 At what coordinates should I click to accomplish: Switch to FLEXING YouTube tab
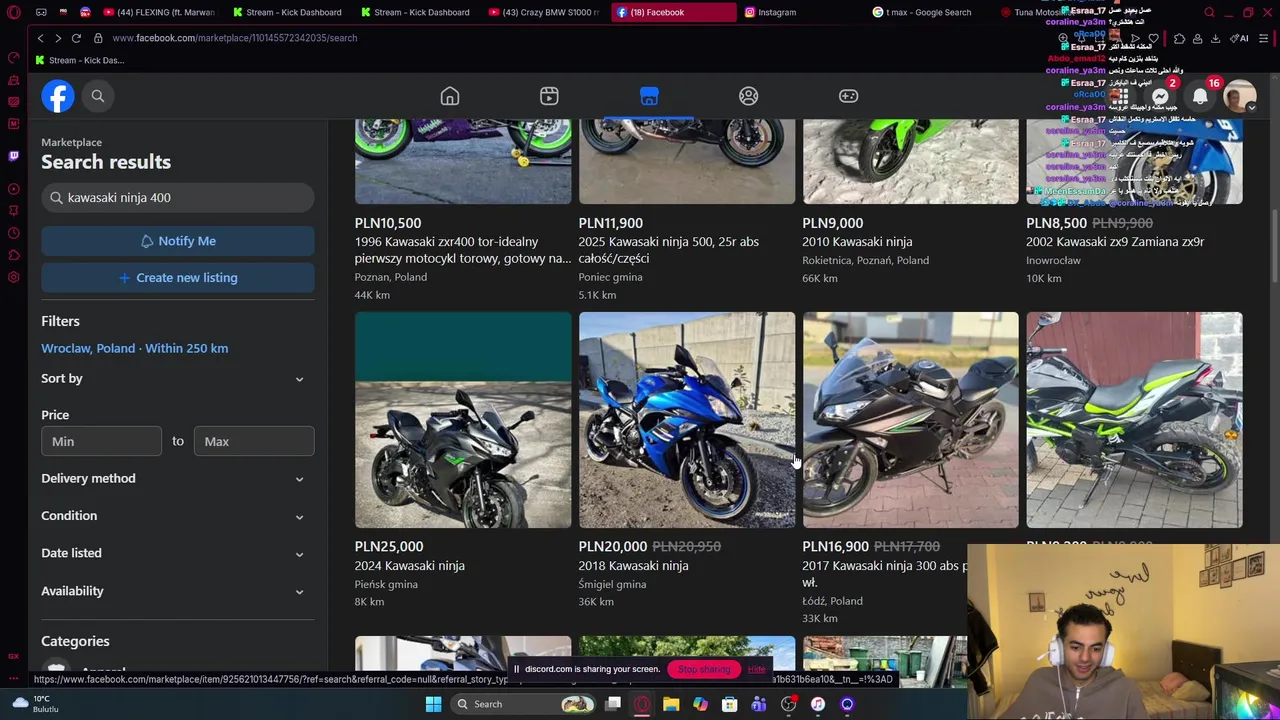162,12
